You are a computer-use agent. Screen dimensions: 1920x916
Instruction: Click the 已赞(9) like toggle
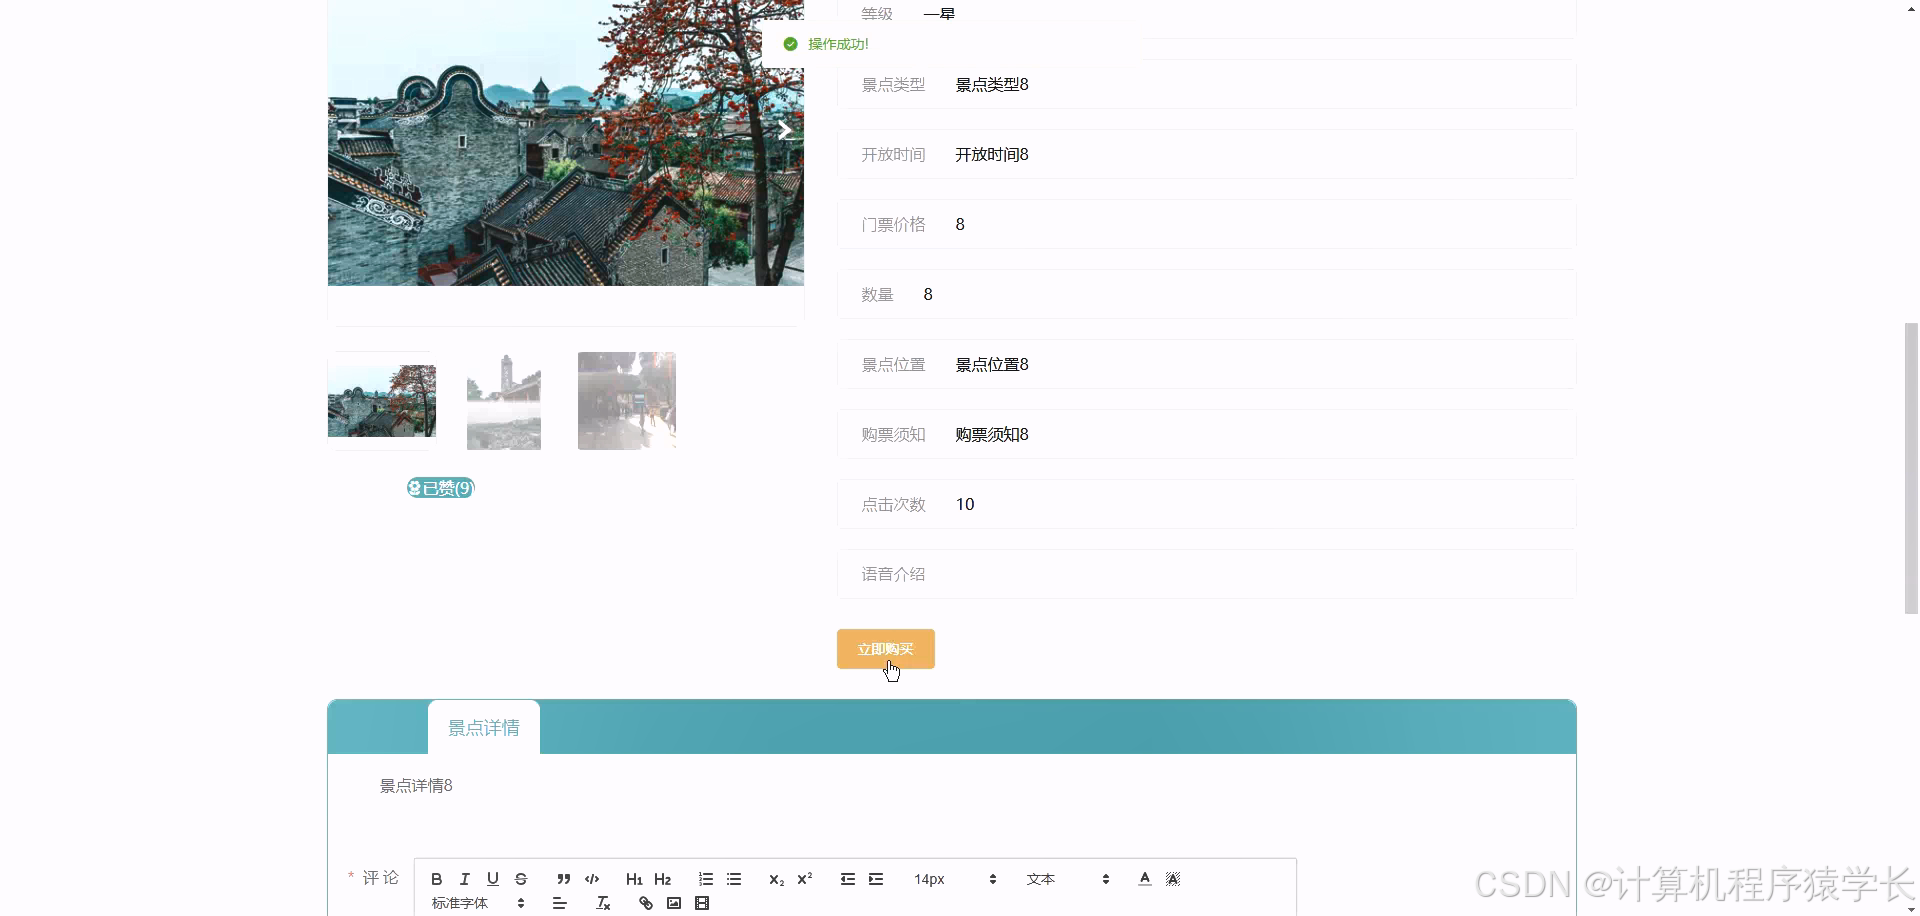[440, 488]
